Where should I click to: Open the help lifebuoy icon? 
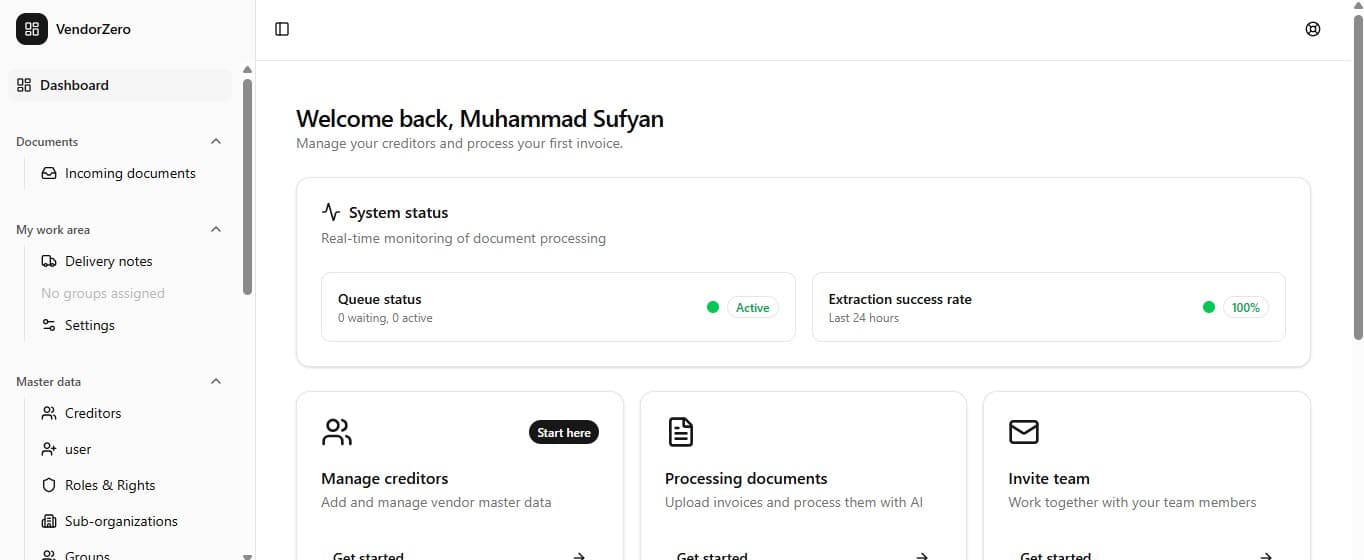(1313, 29)
